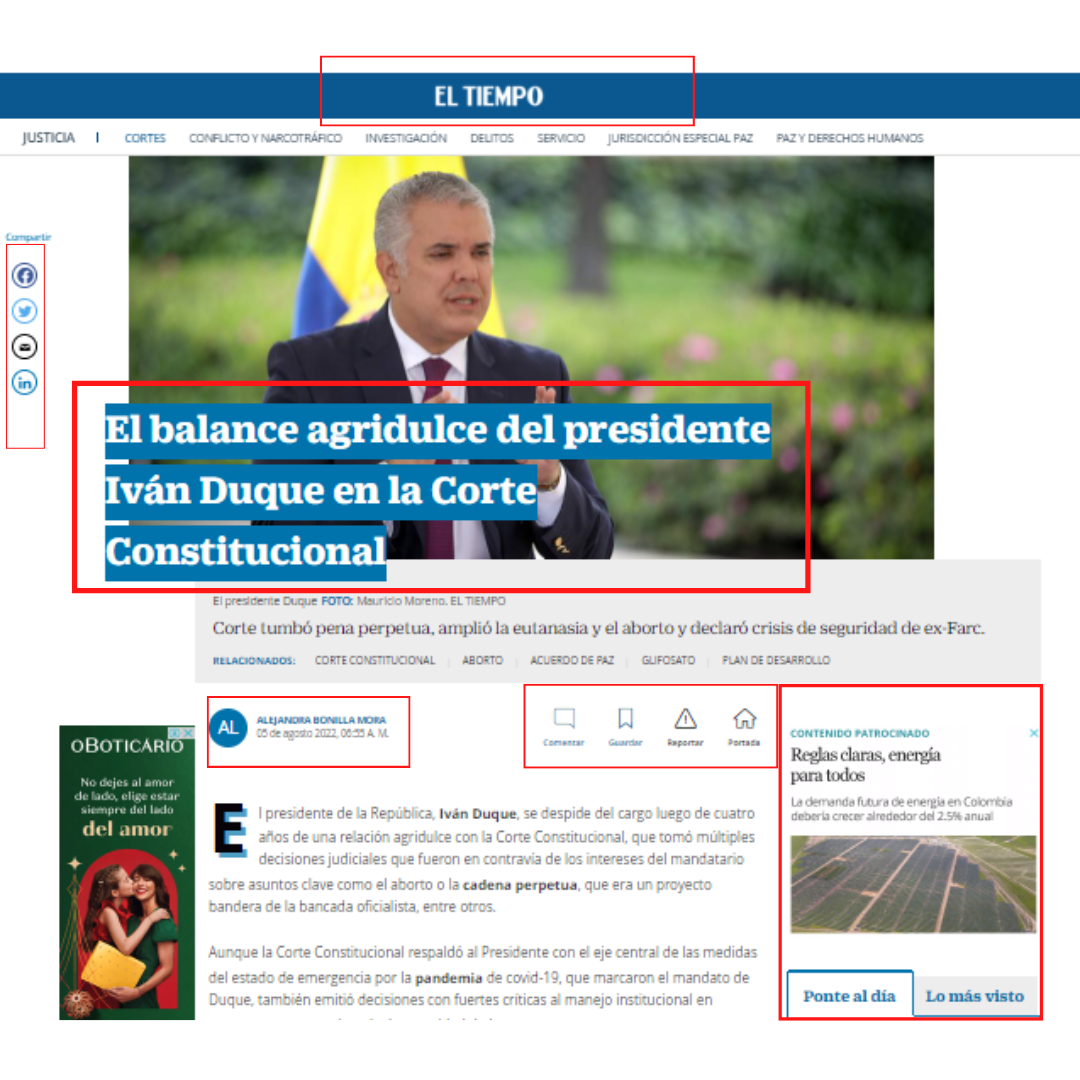This screenshot has height=1080, width=1080.
Task: Share the article on LinkedIn
Action: click(25, 382)
